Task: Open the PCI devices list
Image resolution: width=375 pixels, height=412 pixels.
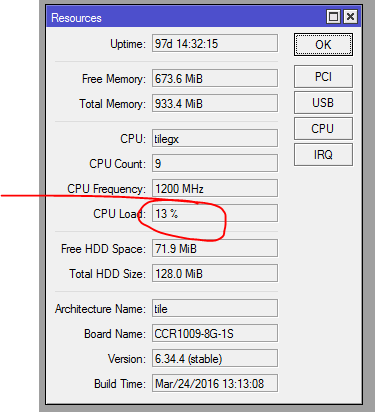Action: pyautogui.click(x=323, y=77)
